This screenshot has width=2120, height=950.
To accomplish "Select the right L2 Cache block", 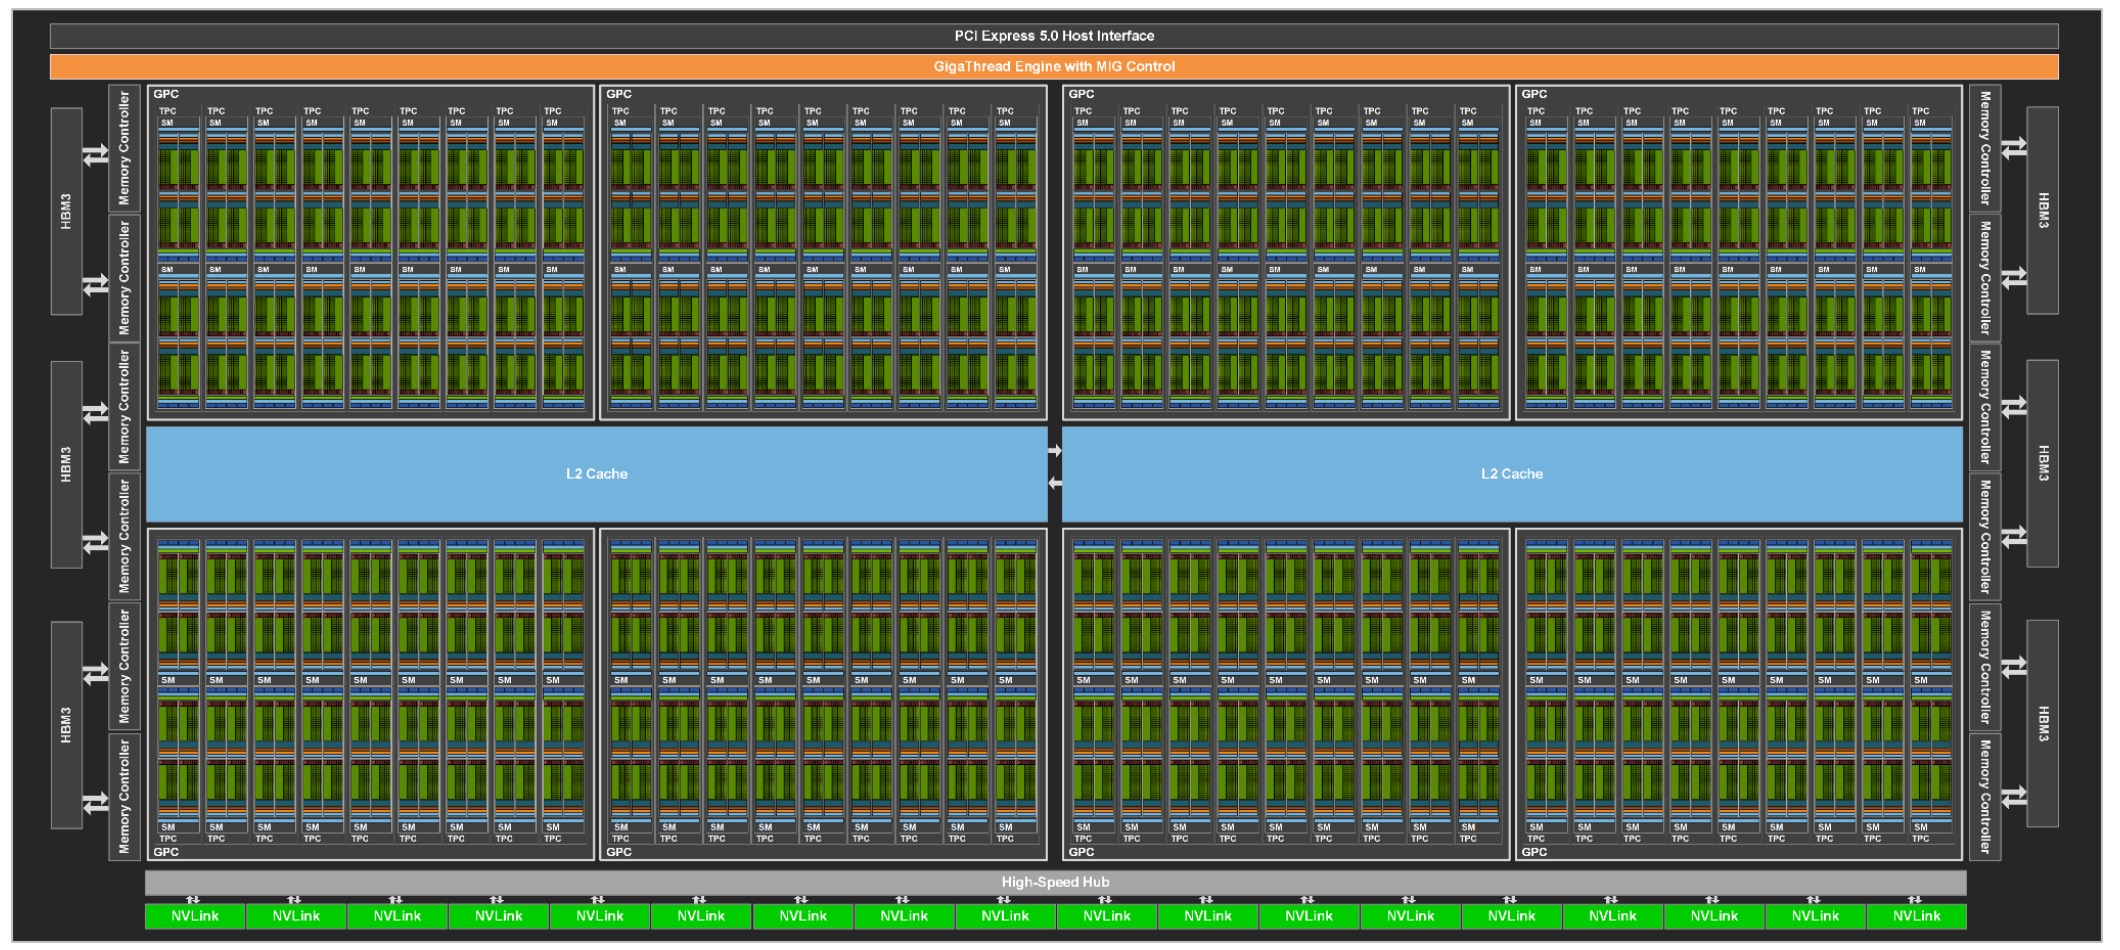I will point(1512,474).
